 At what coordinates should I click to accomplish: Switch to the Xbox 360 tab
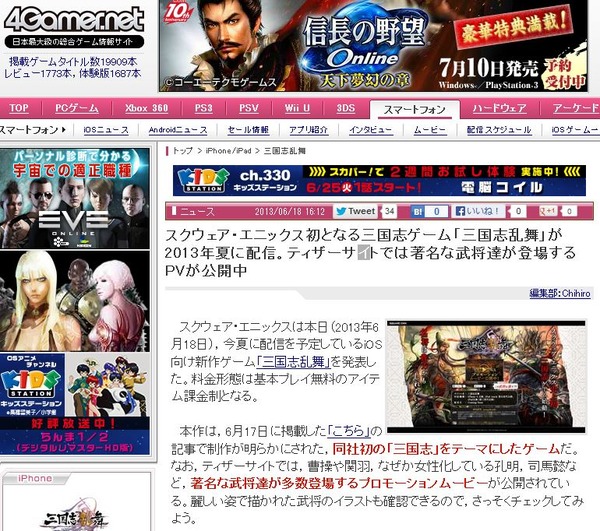(x=147, y=108)
